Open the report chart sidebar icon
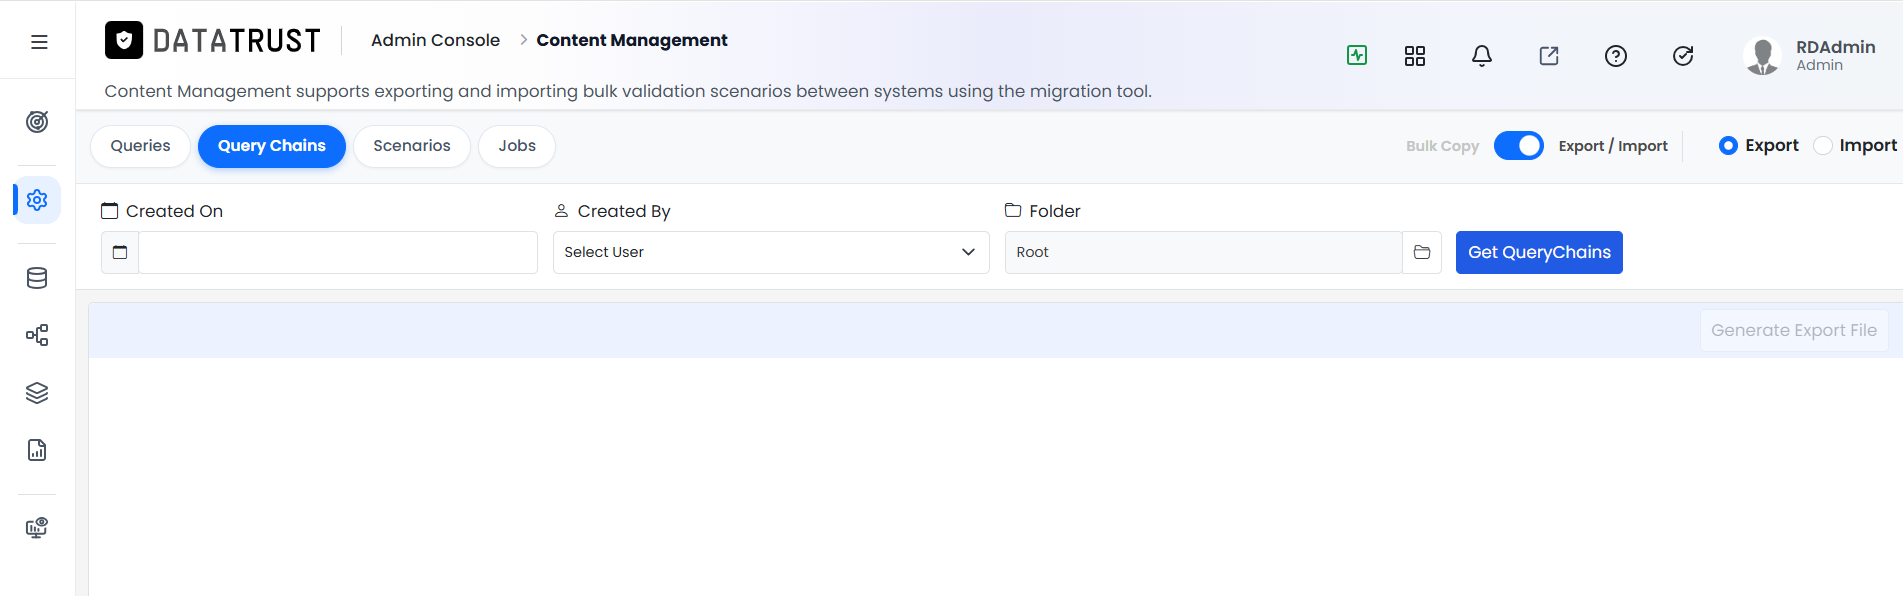 37,450
